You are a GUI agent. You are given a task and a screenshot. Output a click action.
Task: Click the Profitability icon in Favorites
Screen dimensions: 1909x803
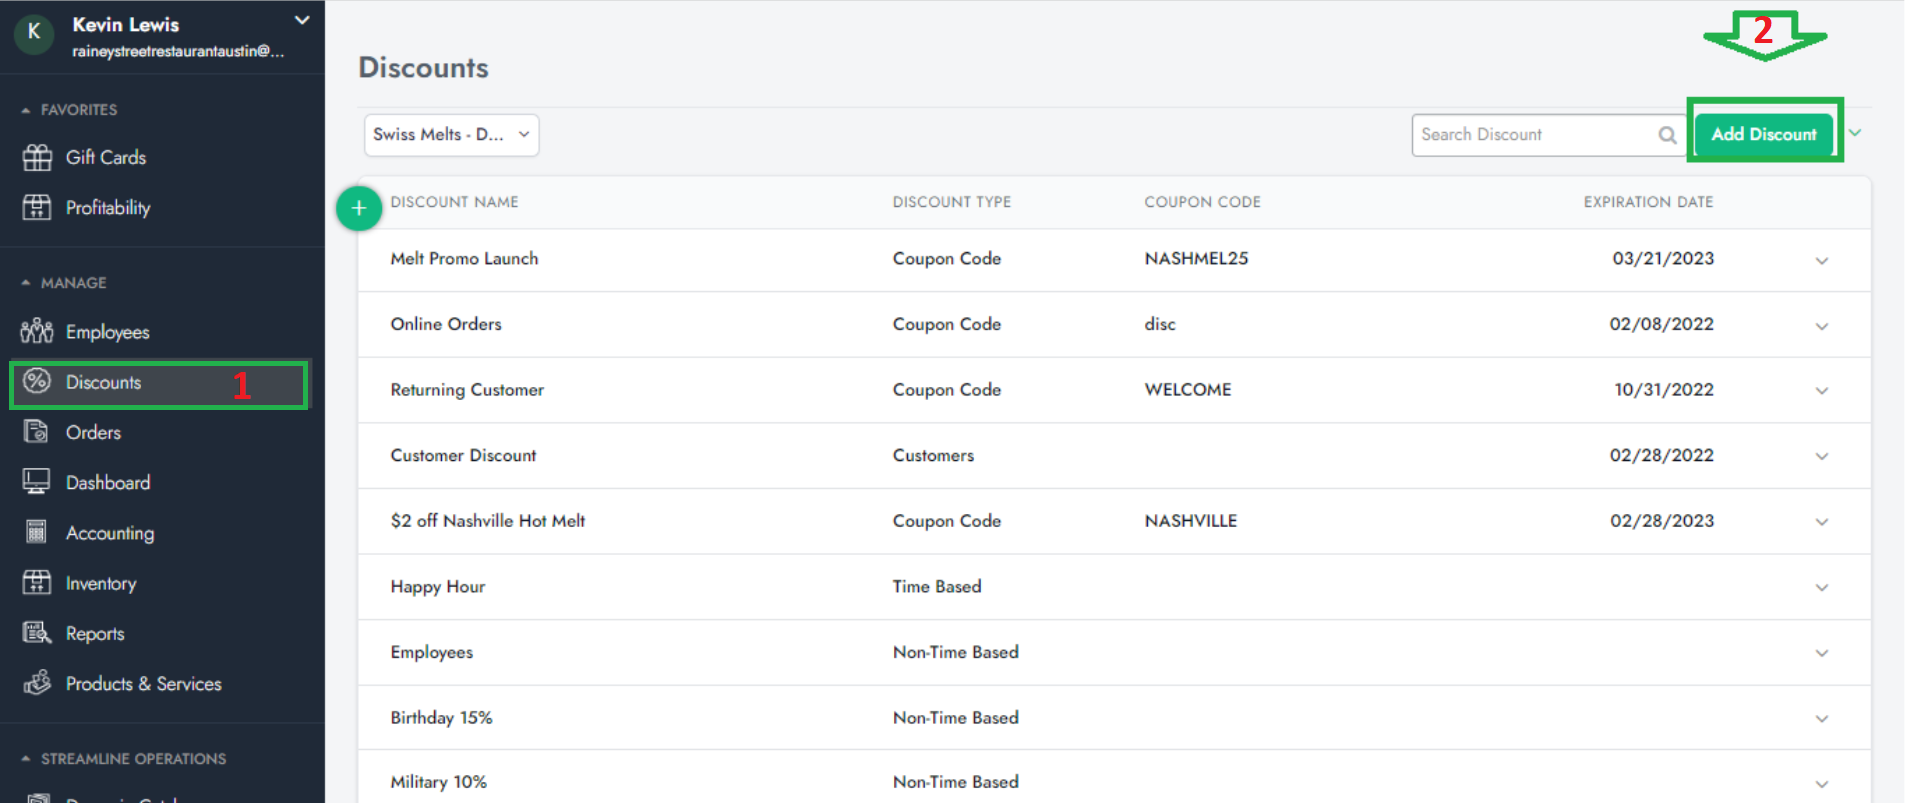click(x=37, y=207)
